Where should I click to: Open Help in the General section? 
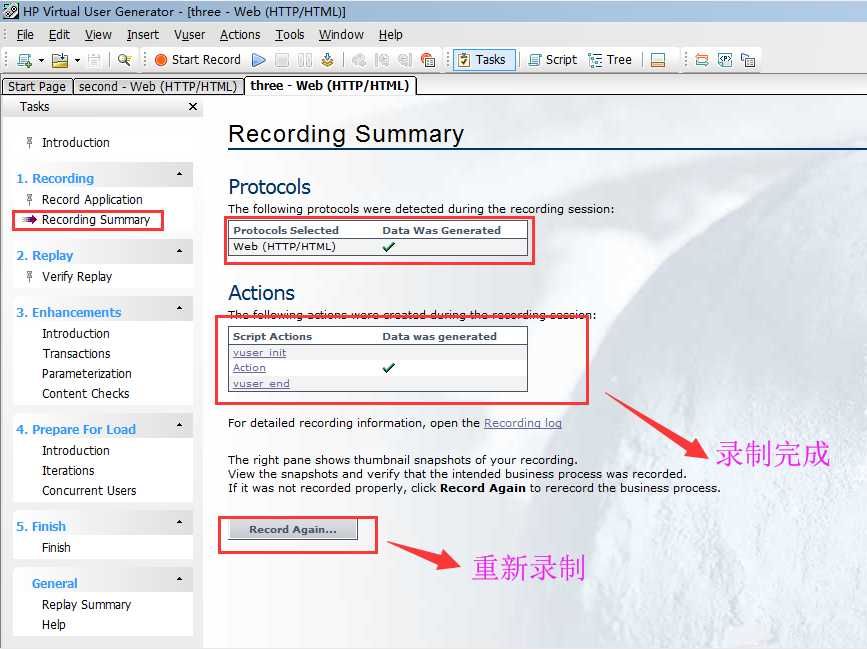(x=54, y=625)
